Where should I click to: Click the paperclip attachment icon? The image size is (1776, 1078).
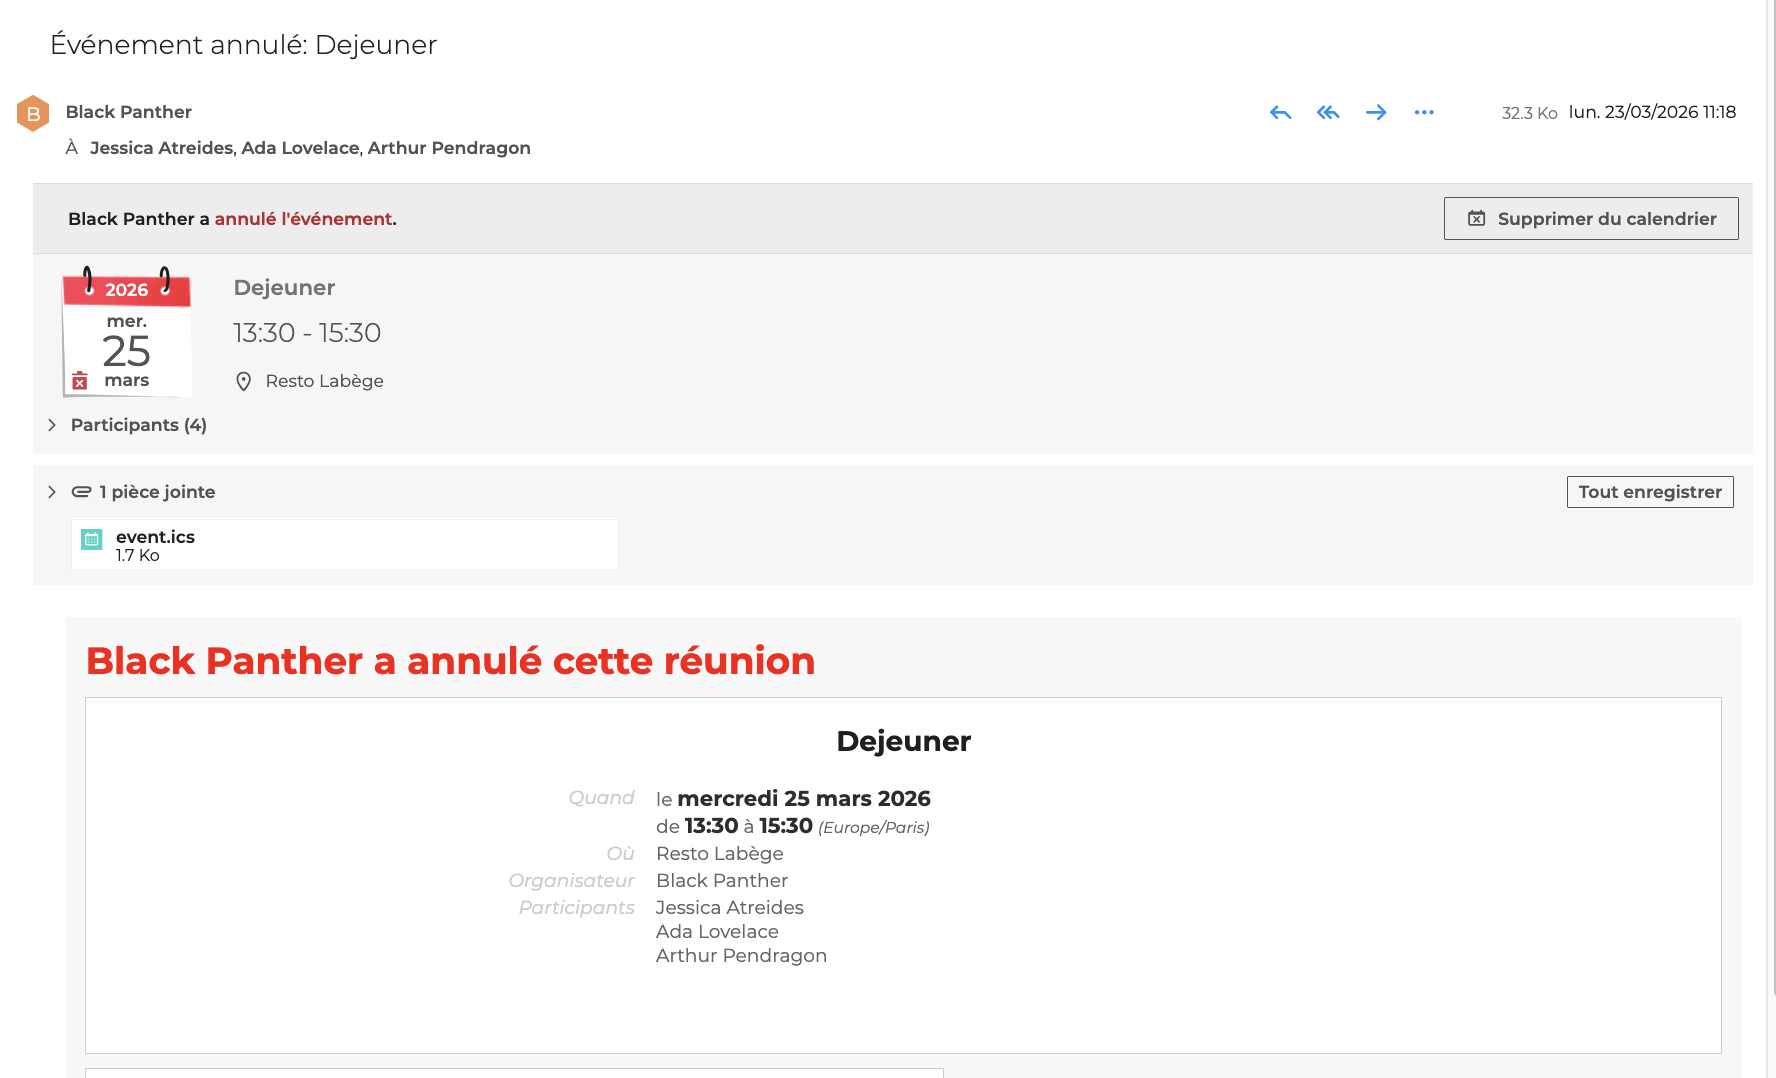click(x=82, y=492)
